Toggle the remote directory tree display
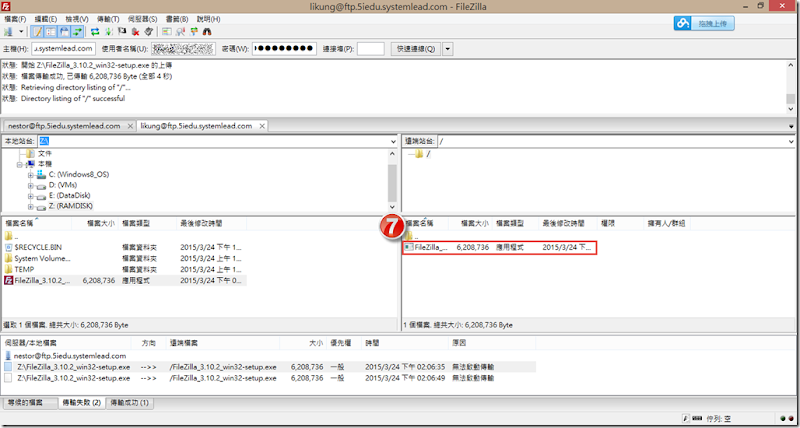Viewport: 800px width, 428px height. click(x=64, y=32)
